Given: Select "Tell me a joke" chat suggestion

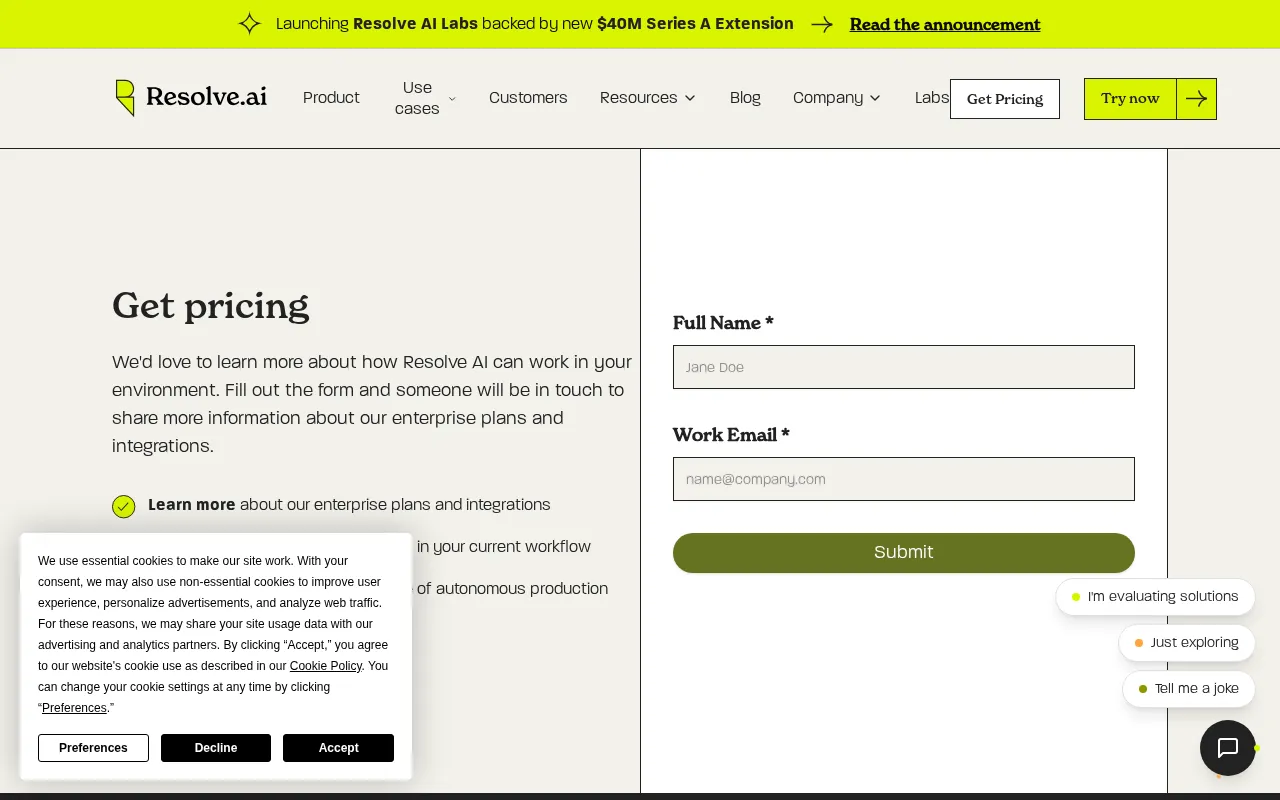Looking at the screenshot, I should 1189,689.
